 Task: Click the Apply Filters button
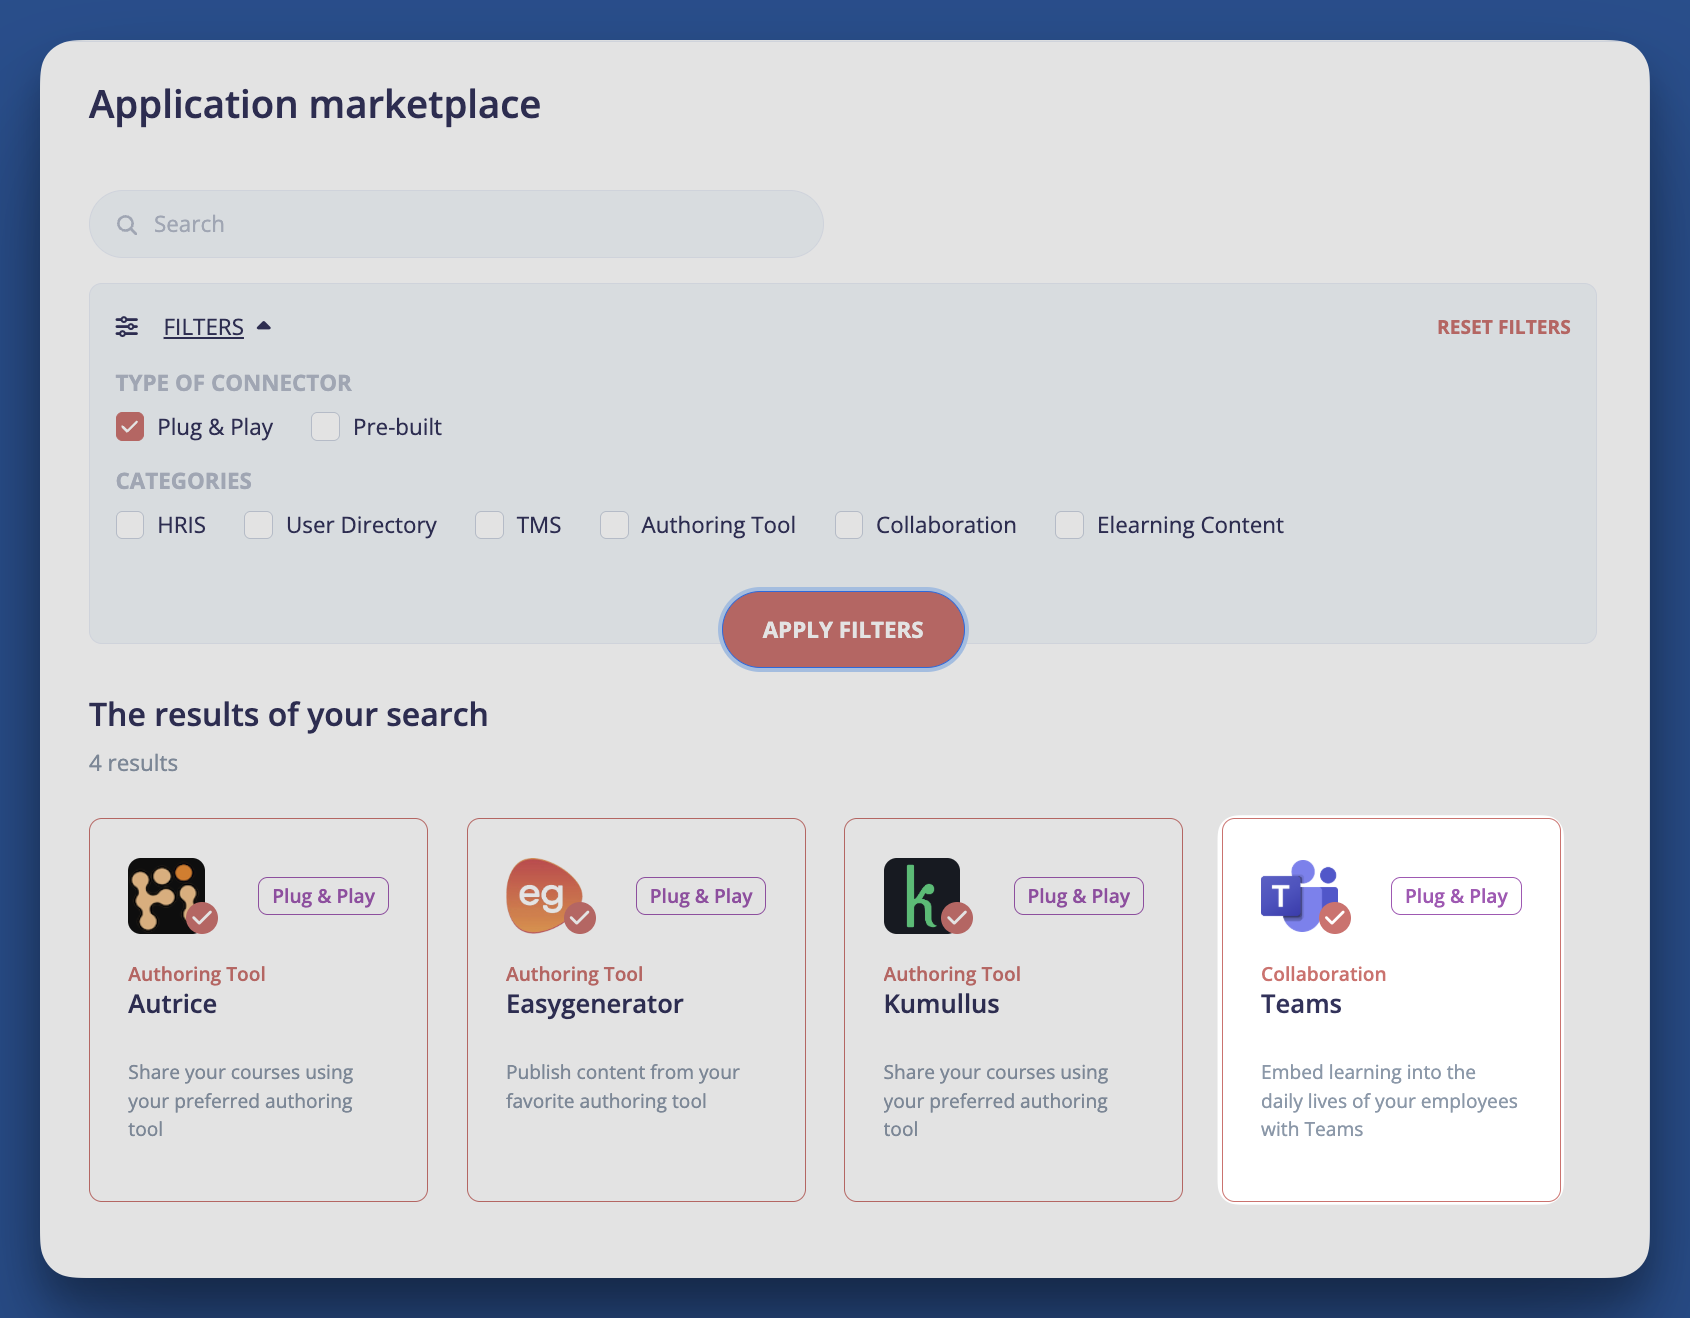pos(843,629)
